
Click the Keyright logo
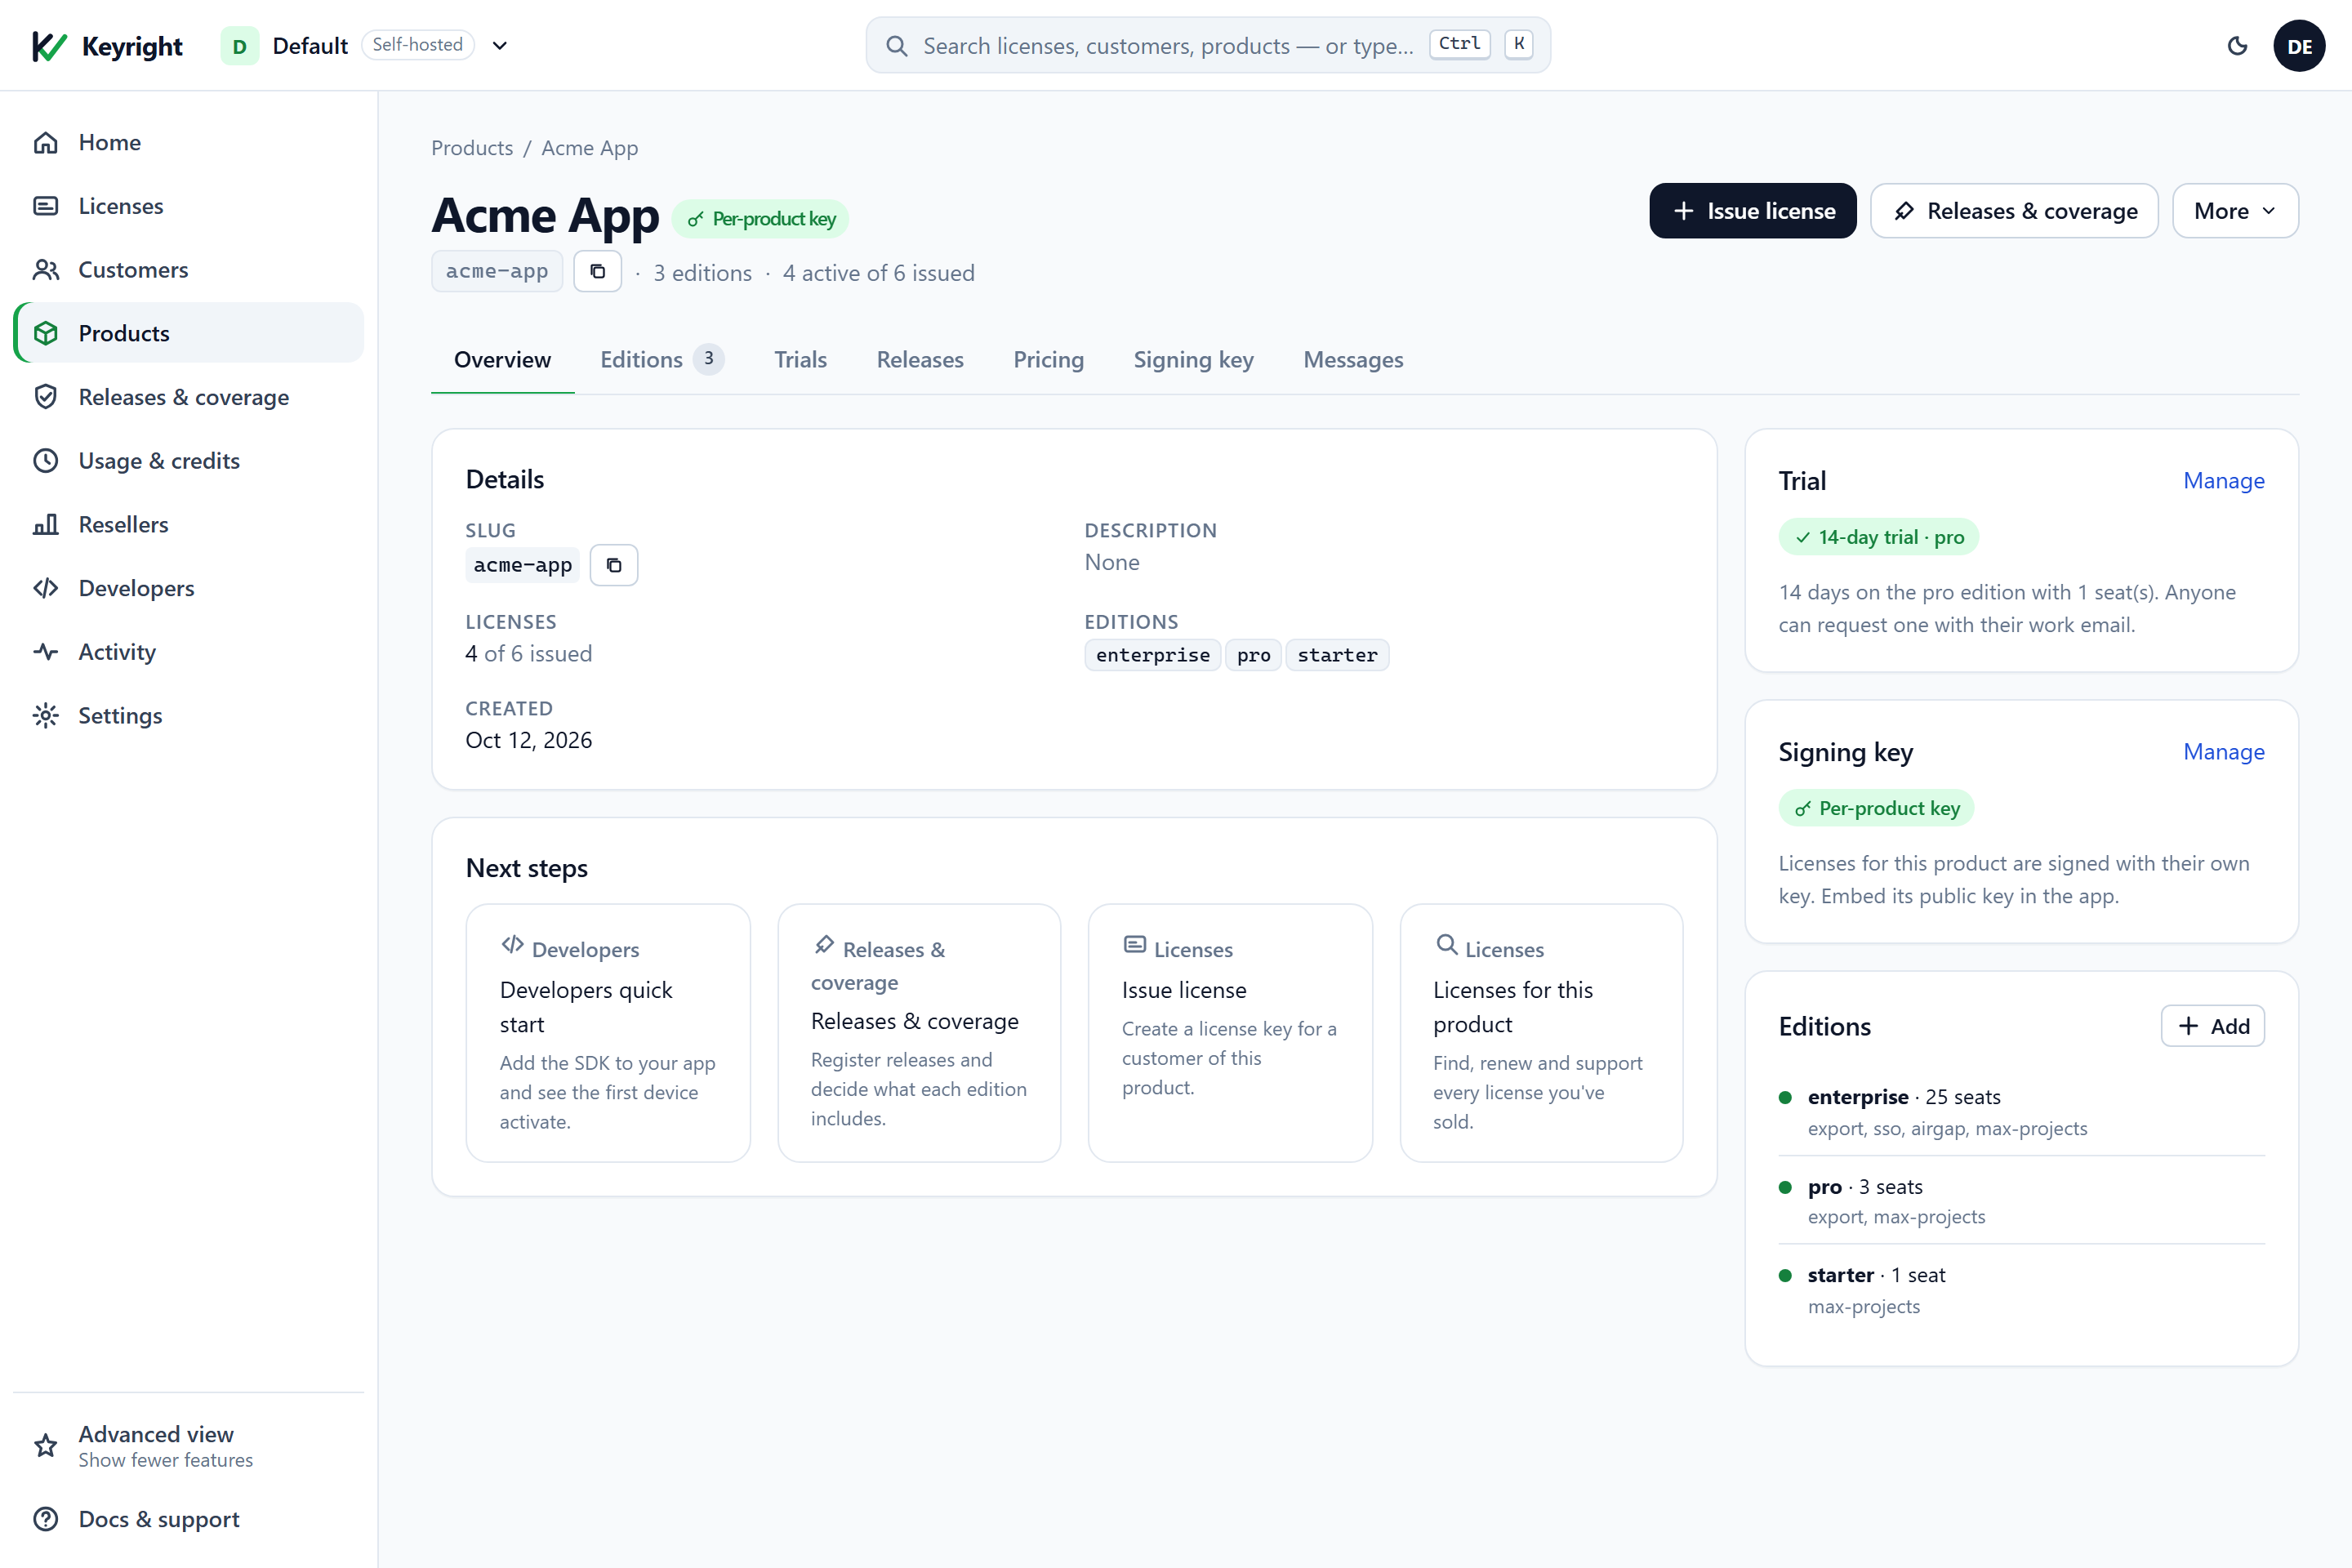[107, 46]
